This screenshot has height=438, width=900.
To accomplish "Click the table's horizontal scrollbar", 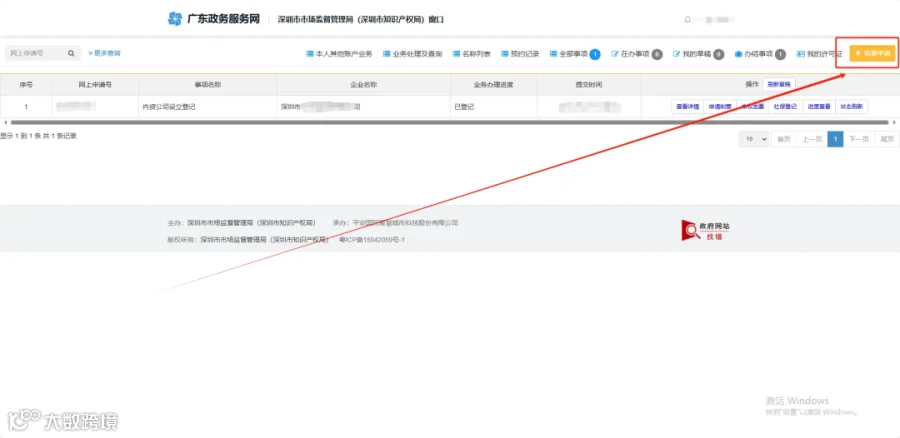I will click(x=449, y=122).
